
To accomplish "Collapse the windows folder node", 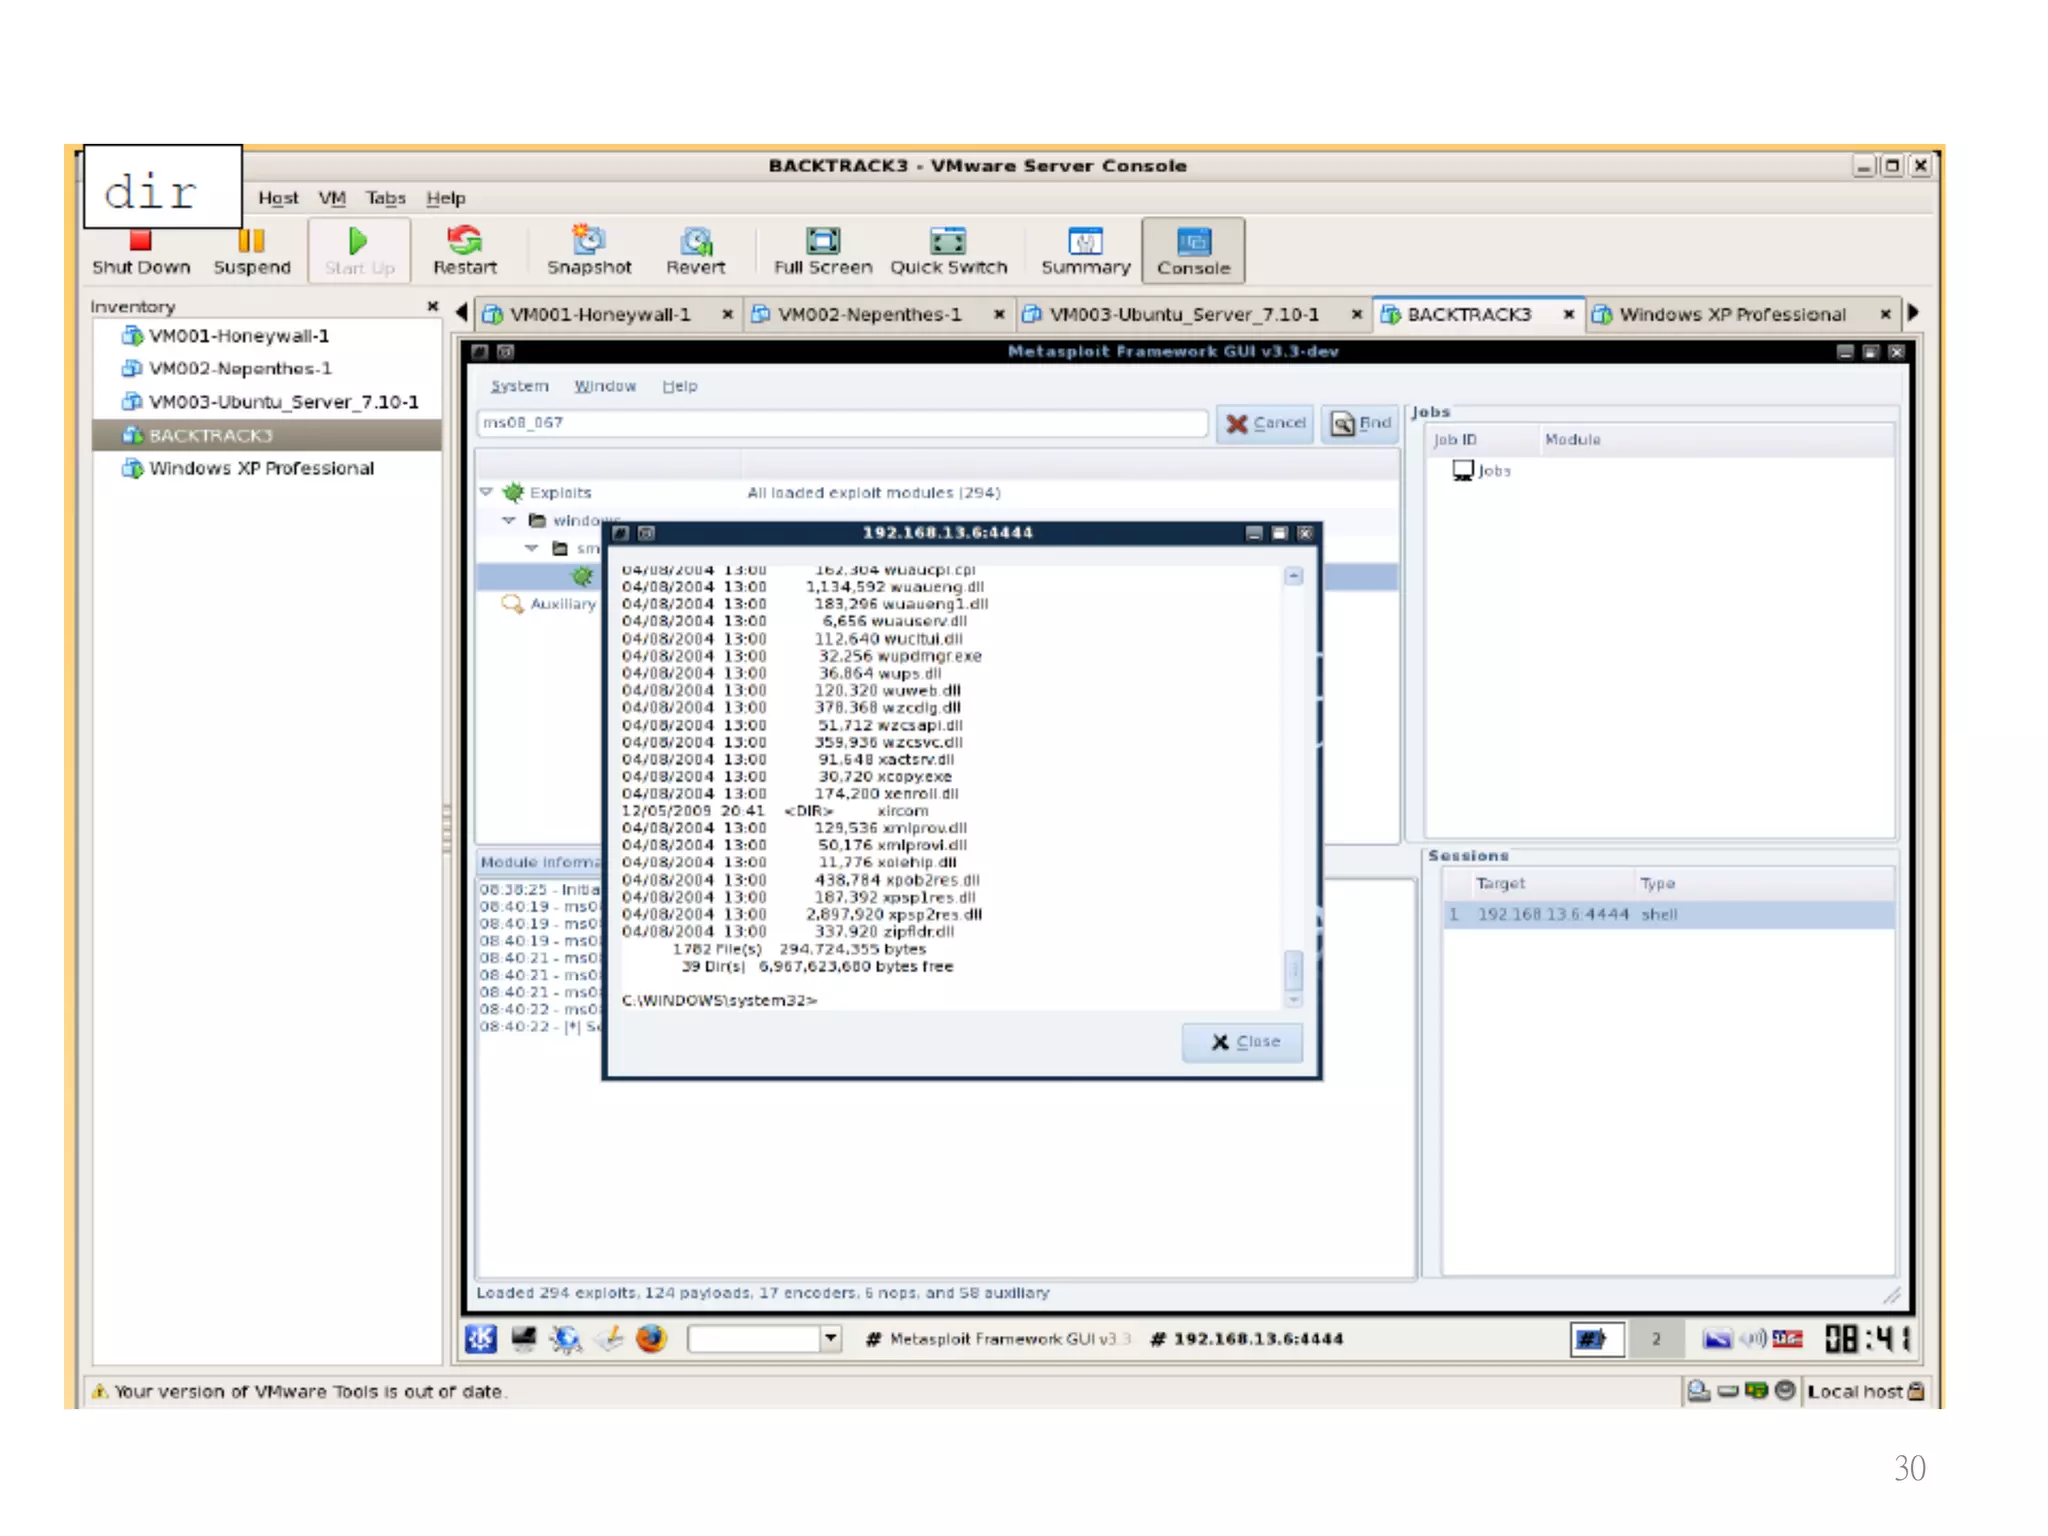I will tap(509, 520).
